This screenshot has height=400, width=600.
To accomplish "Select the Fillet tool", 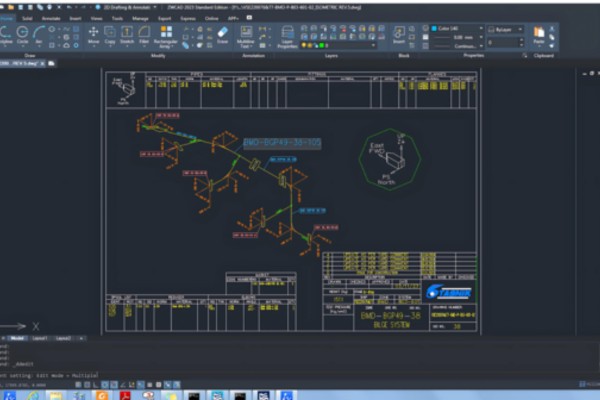I will click(x=144, y=35).
